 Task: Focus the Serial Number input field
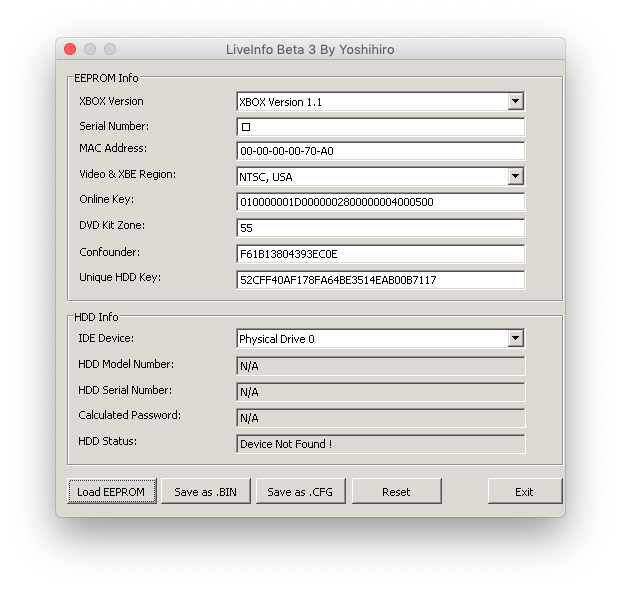[381, 127]
